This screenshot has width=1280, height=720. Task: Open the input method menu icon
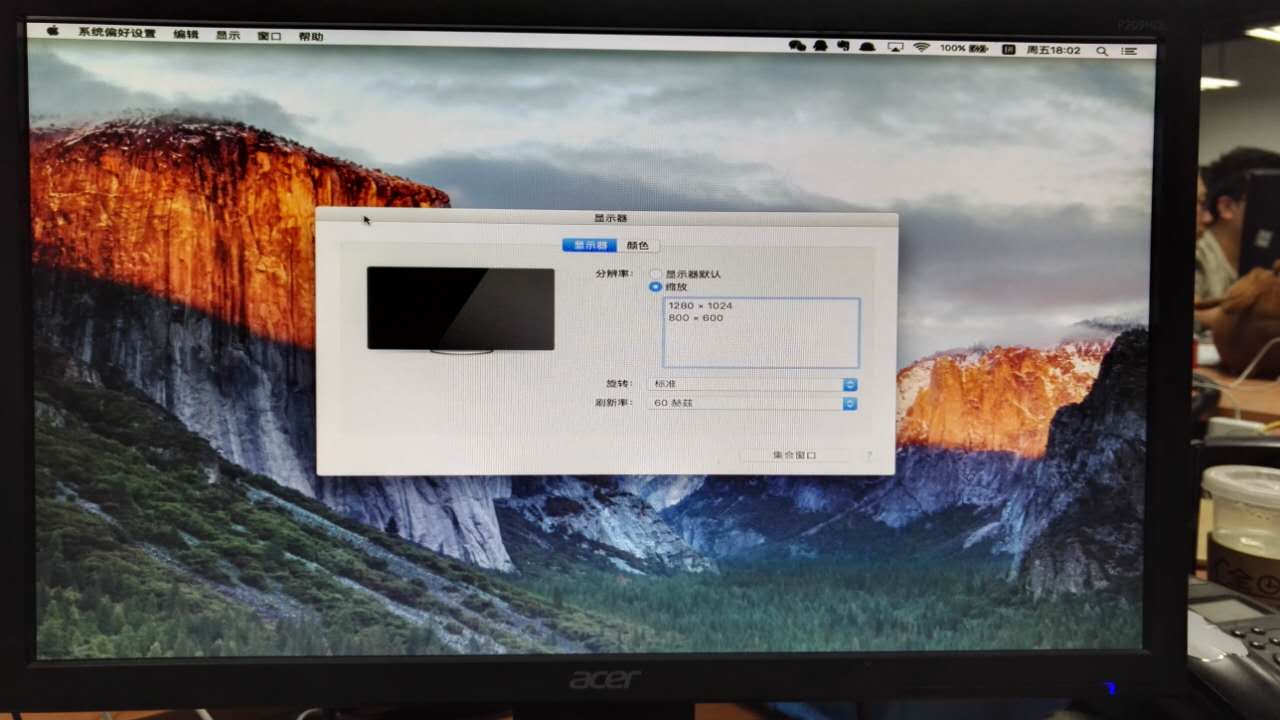coord(1009,49)
